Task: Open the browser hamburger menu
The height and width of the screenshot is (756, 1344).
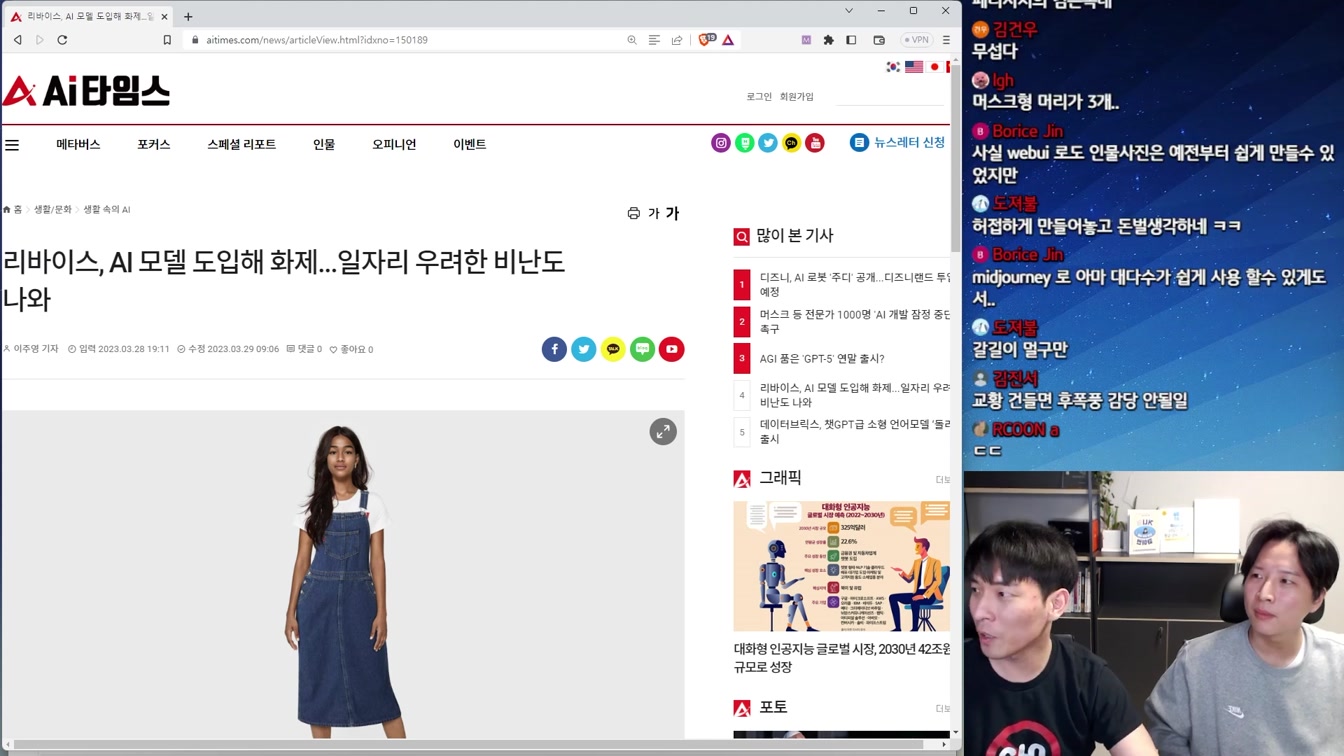Action: (x=946, y=40)
